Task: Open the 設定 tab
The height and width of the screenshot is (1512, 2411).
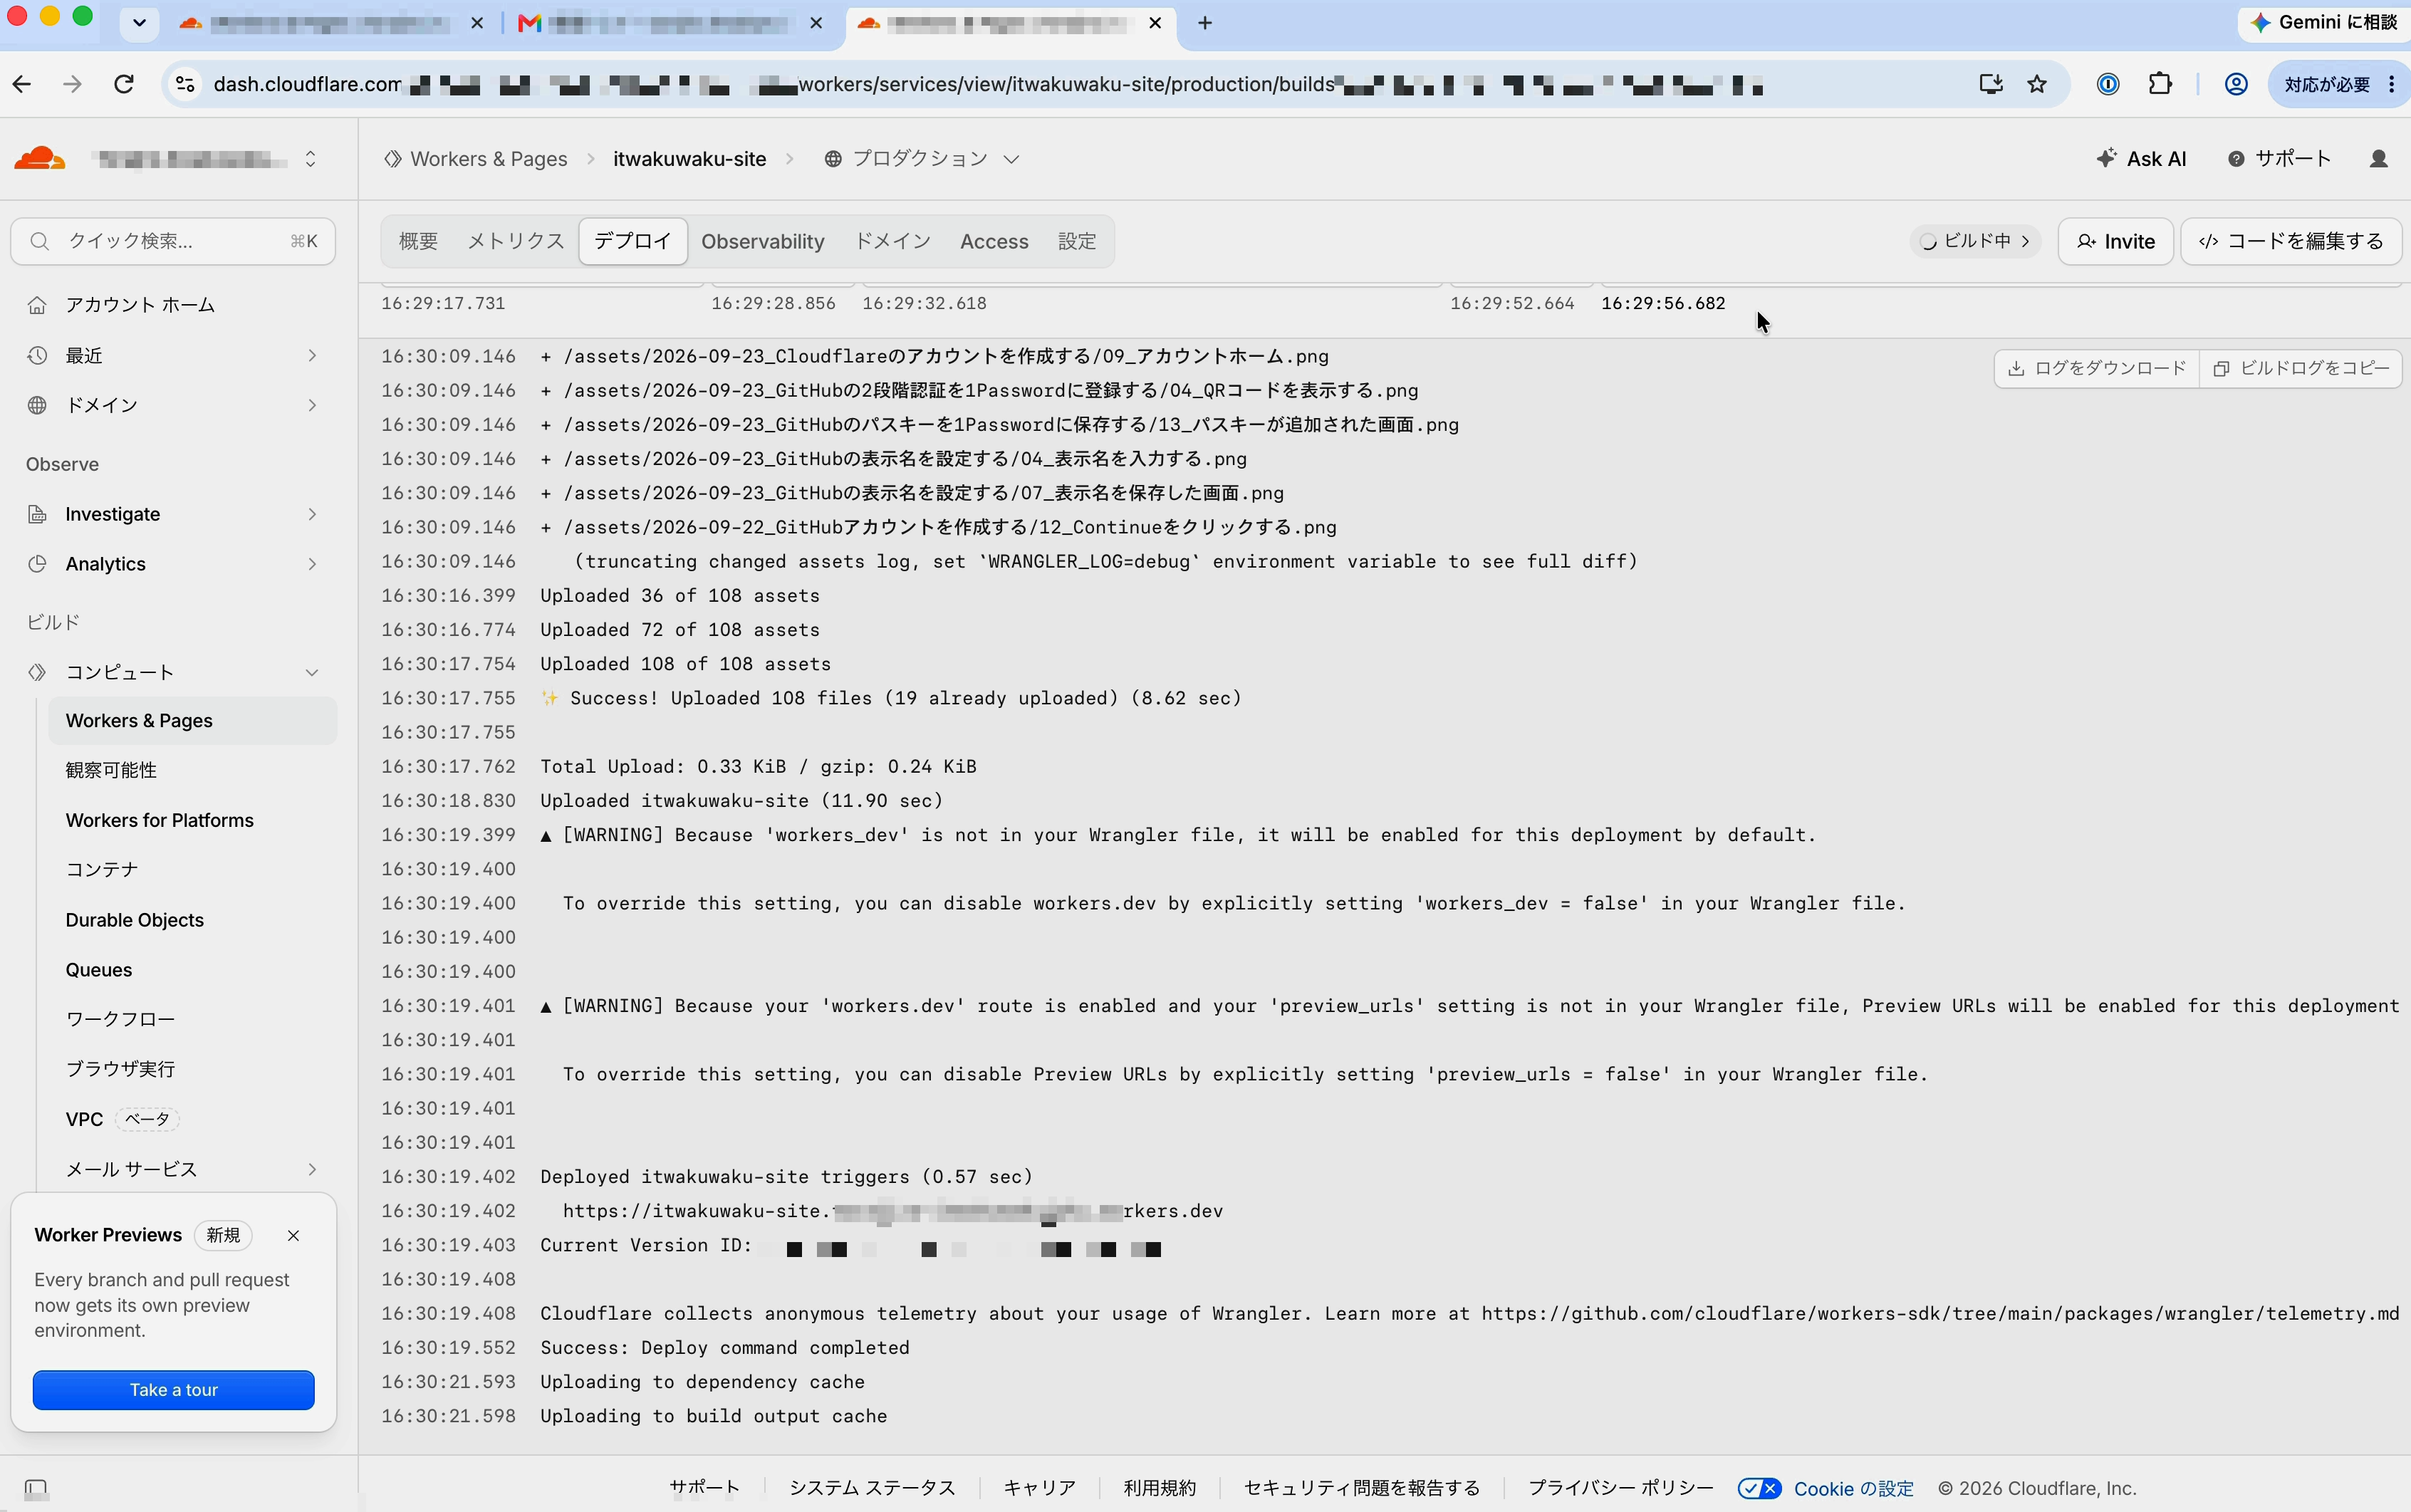Action: pyautogui.click(x=1077, y=241)
